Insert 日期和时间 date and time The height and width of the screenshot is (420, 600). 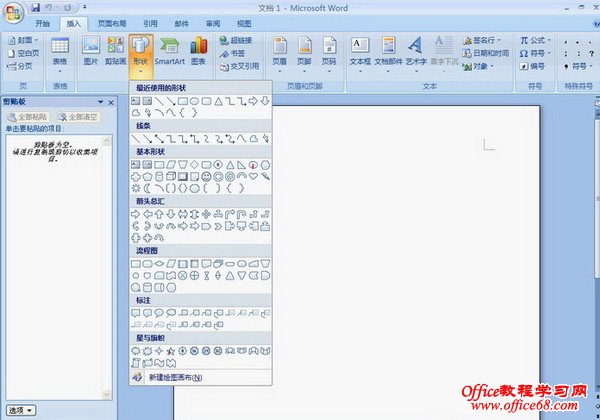click(486, 53)
